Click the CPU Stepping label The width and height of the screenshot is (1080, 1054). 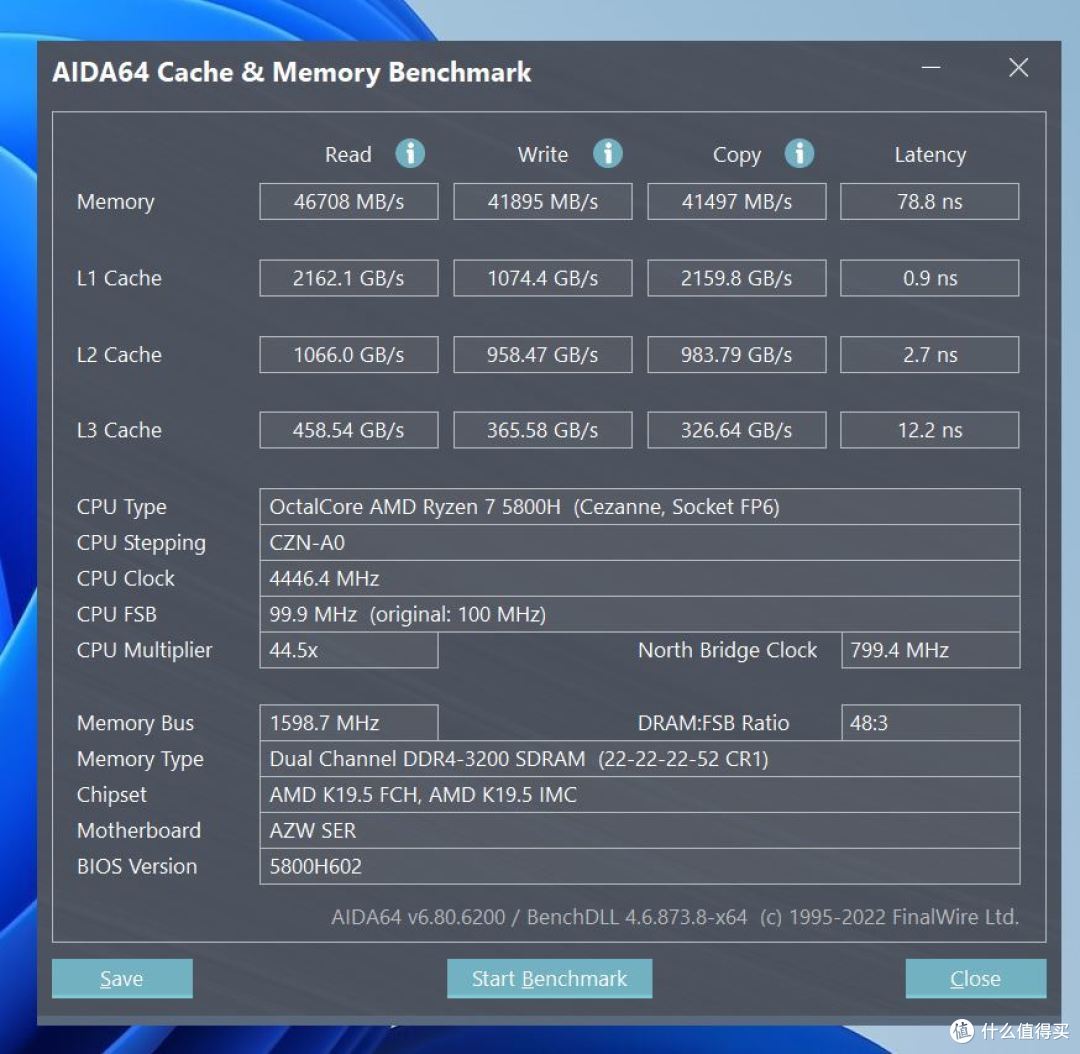pos(141,544)
